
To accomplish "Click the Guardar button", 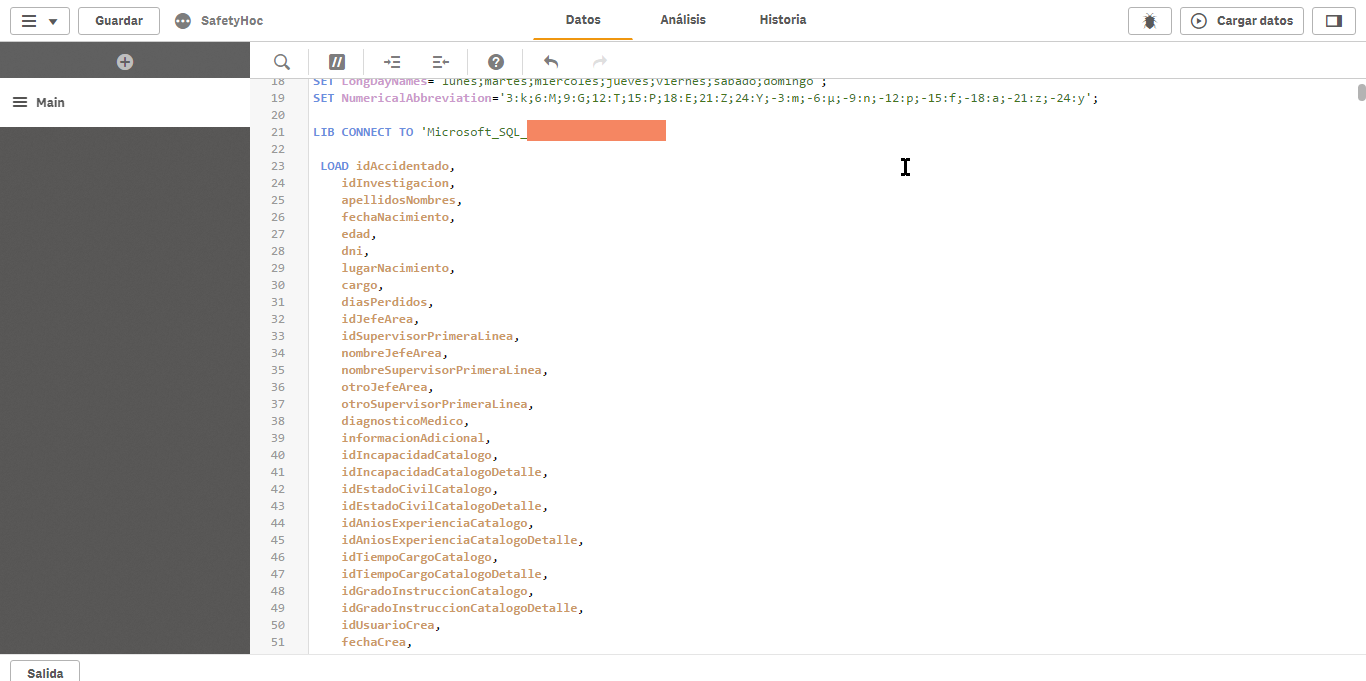I will point(119,21).
